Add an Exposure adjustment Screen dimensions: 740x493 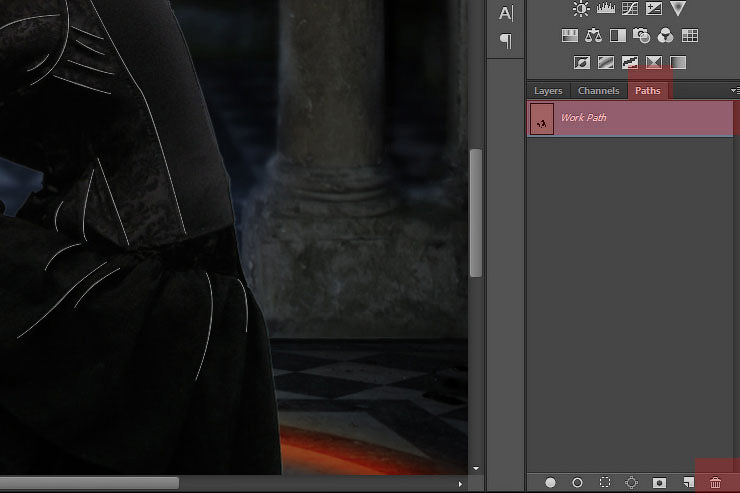coord(653,9)
